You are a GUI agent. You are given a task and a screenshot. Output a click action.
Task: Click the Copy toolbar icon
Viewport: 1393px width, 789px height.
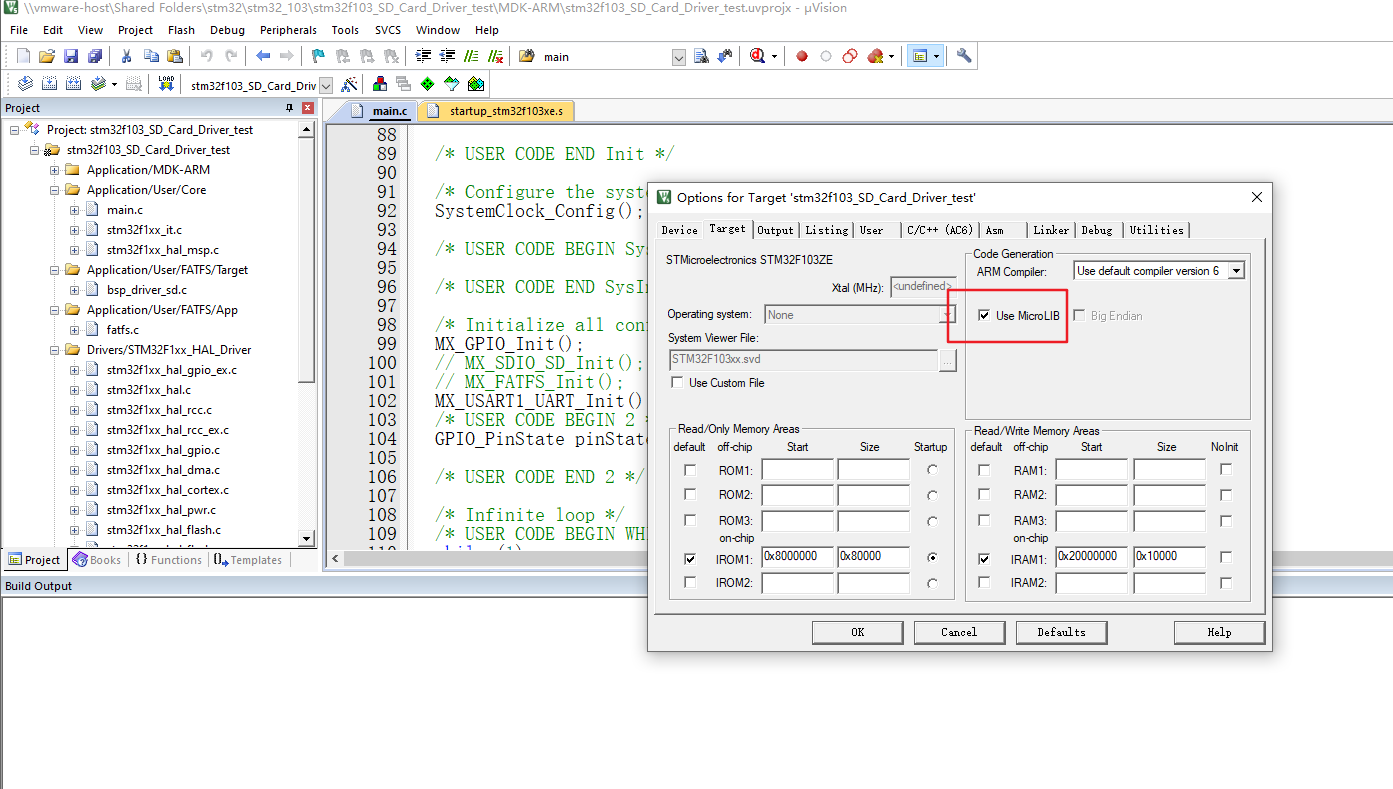click(x=151, y=56)
